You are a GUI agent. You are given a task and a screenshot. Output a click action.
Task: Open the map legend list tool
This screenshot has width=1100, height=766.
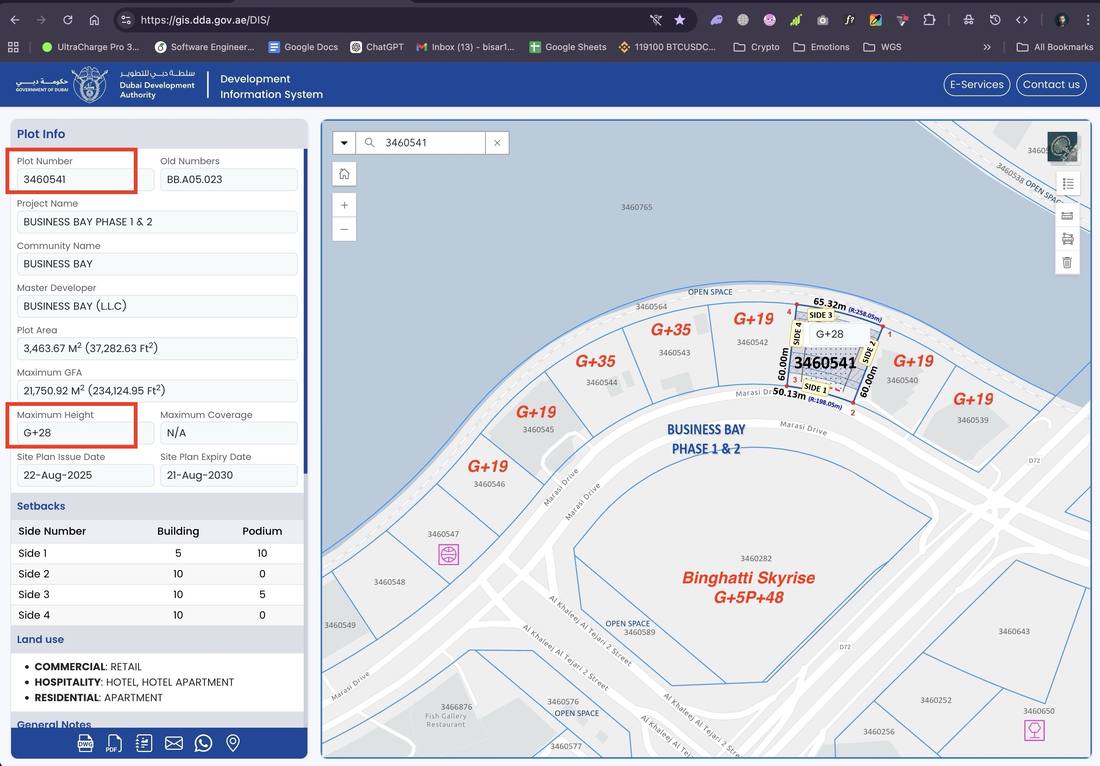click(x=1068, y=184)
